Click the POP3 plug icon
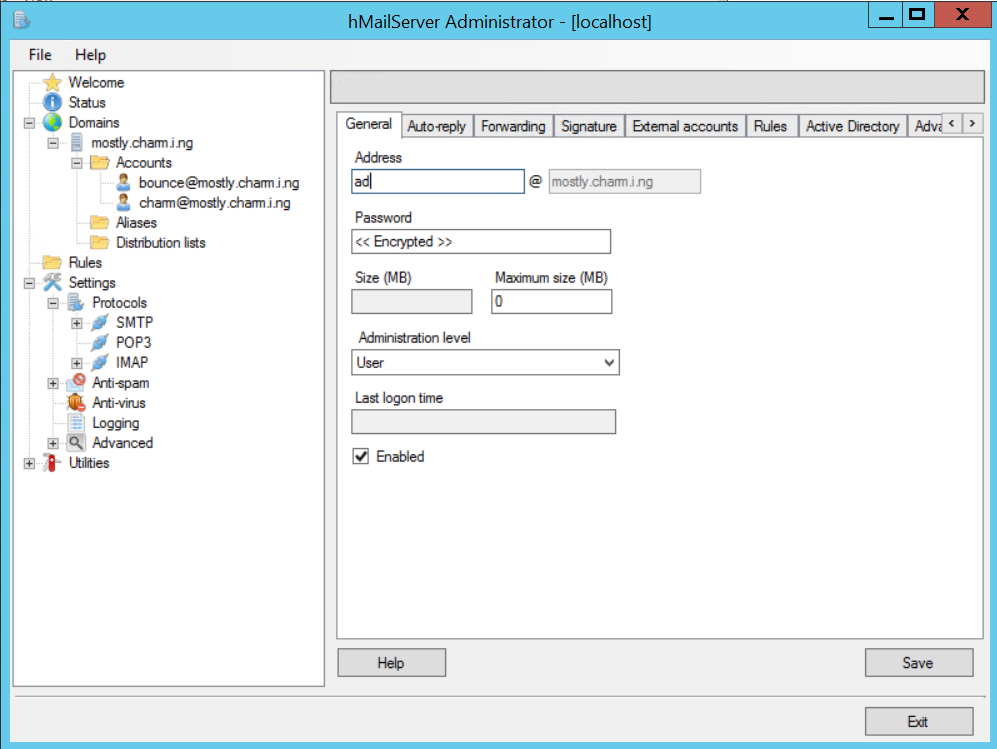 pos(100,343)
